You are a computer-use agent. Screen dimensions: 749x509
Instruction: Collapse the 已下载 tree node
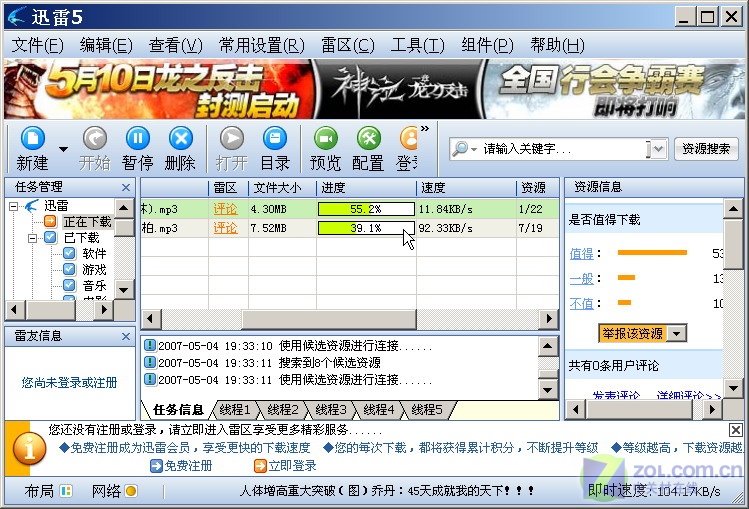click(32, 238)
